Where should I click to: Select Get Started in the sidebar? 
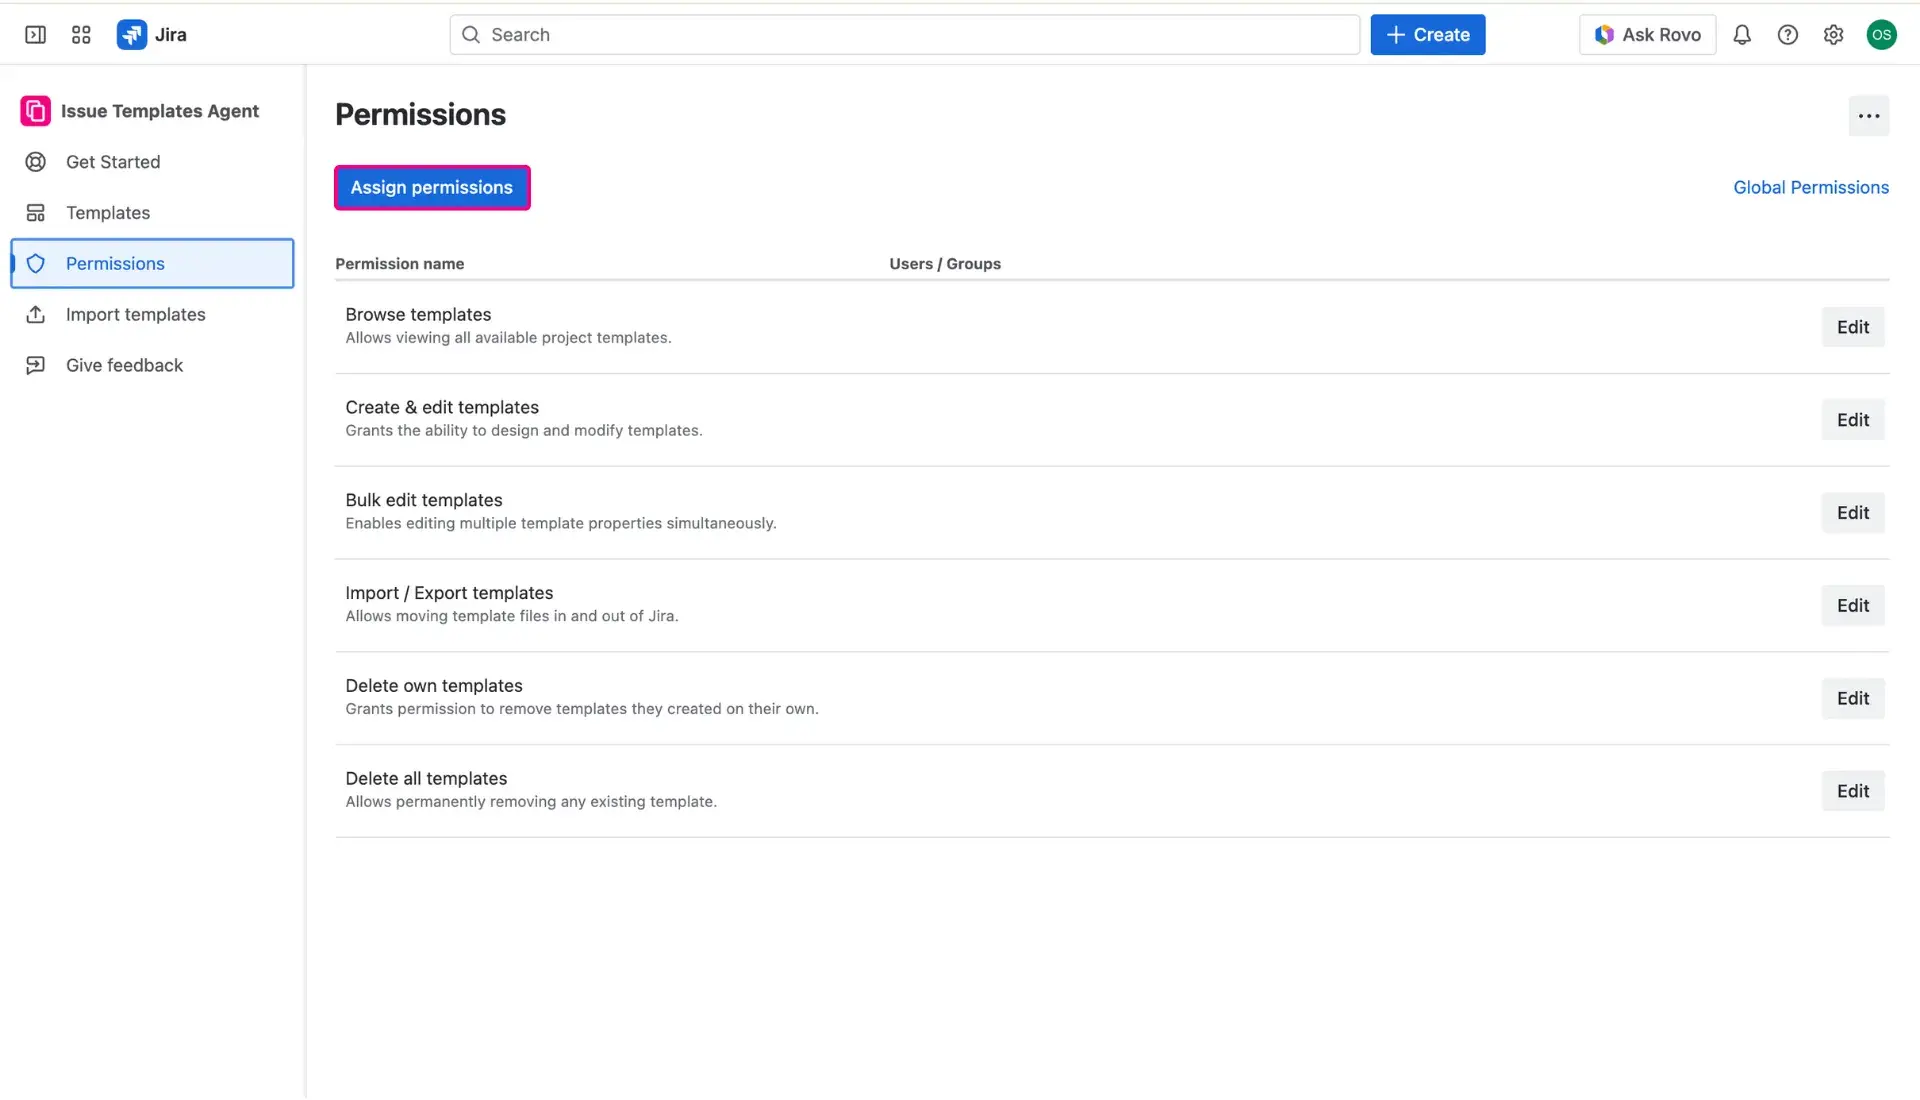(x=113, y=161)
